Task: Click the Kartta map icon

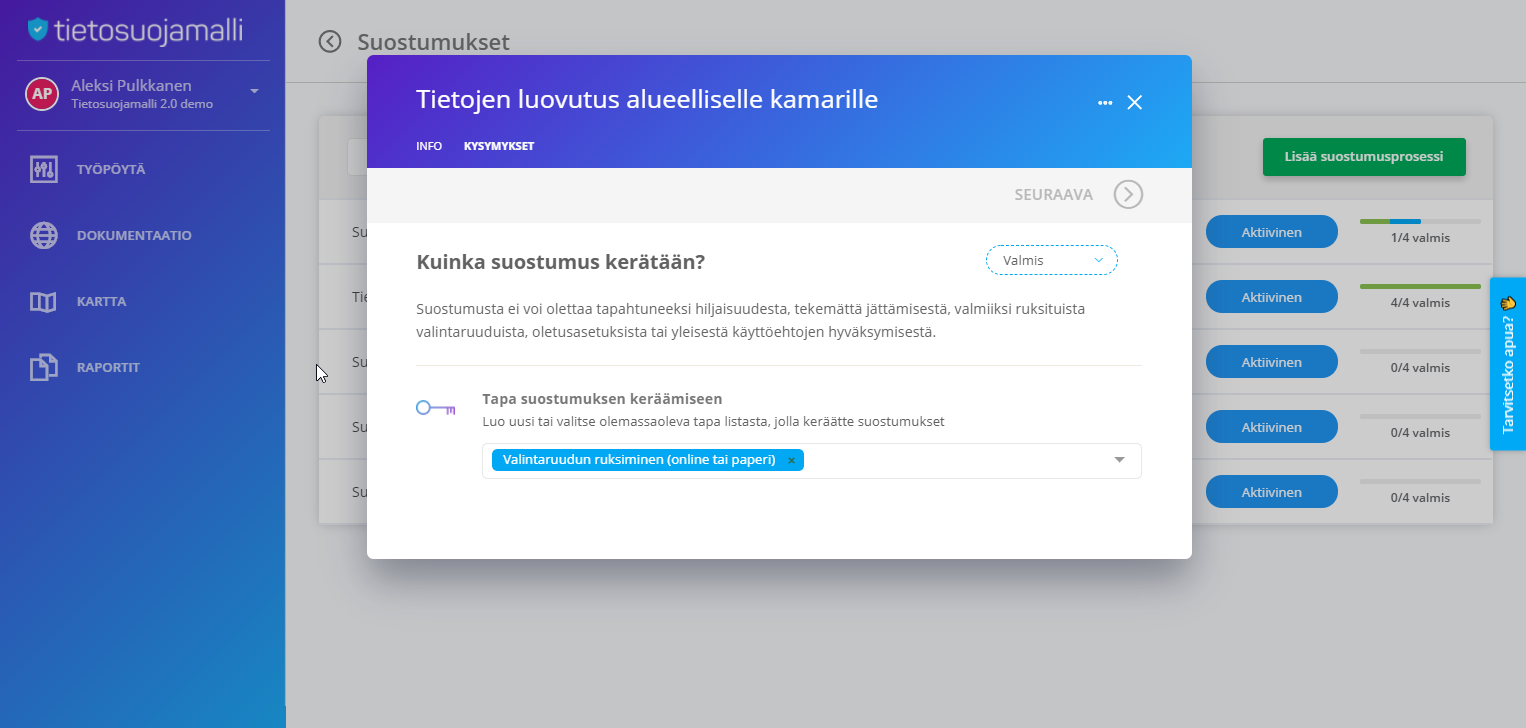Action: 43,301
